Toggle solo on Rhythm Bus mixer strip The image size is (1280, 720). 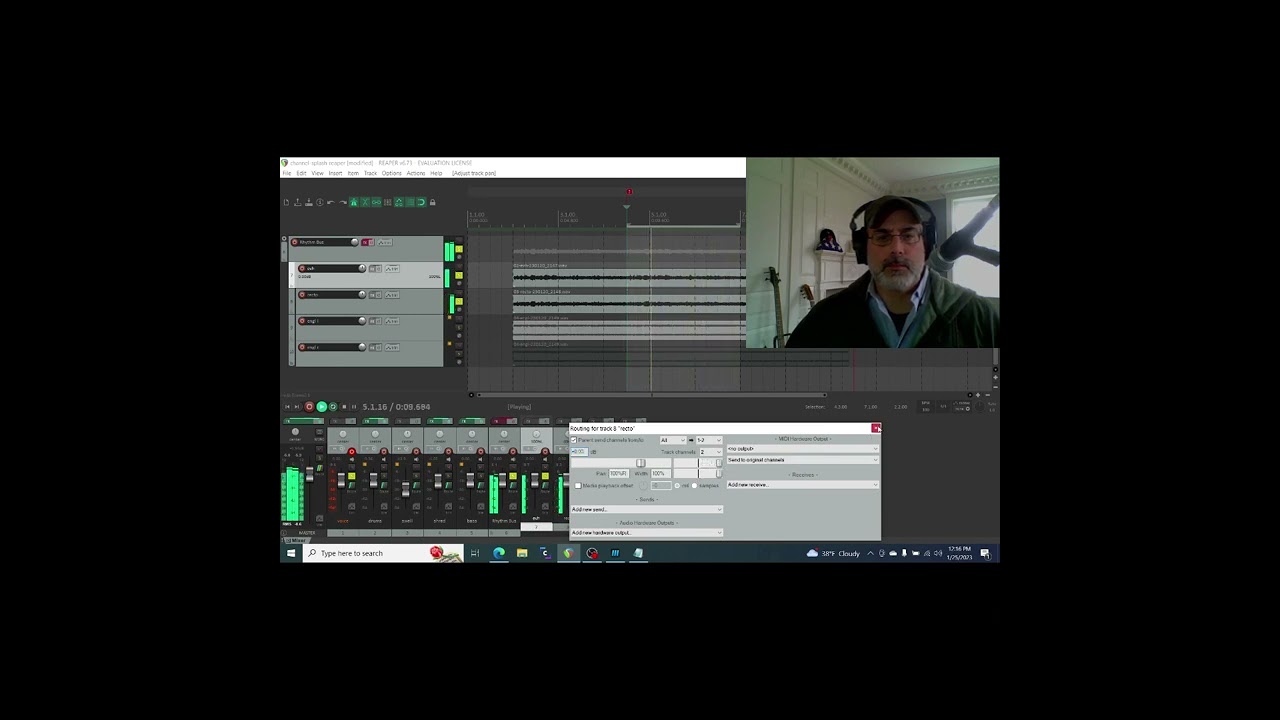513,476
